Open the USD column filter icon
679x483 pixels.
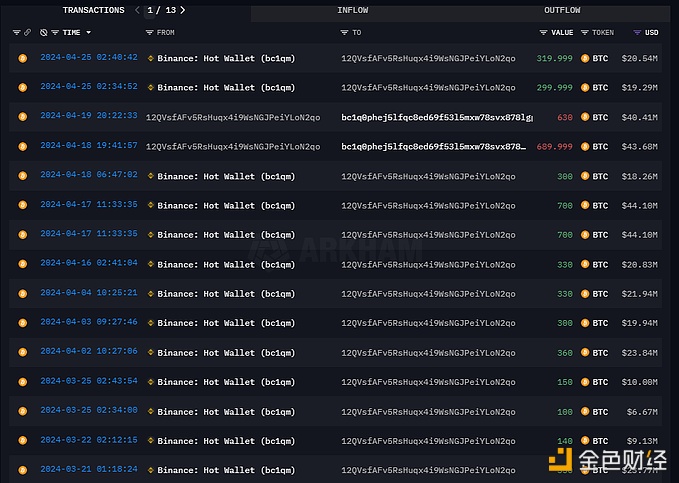637,32
